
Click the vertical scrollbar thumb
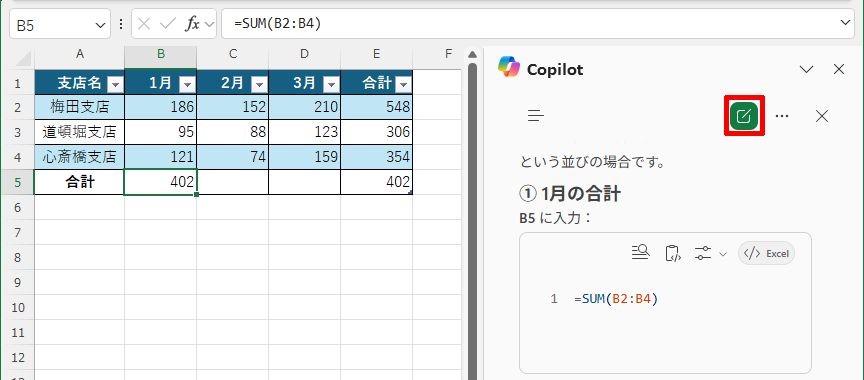(472, 220)
